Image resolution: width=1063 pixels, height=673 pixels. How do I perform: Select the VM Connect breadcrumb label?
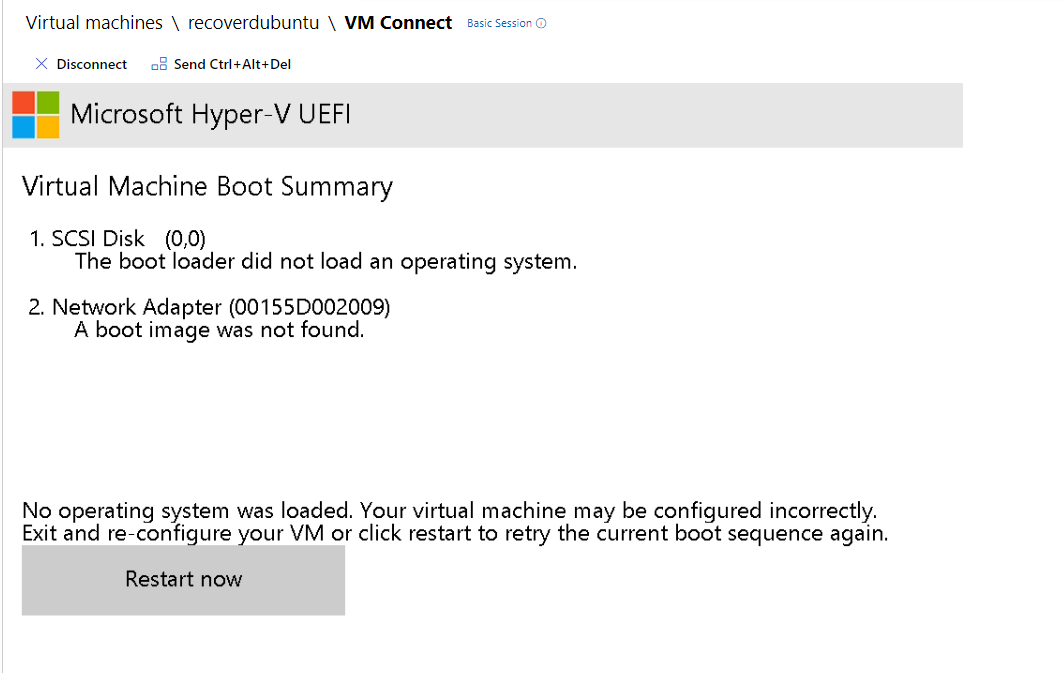click(x=398, y=22)
